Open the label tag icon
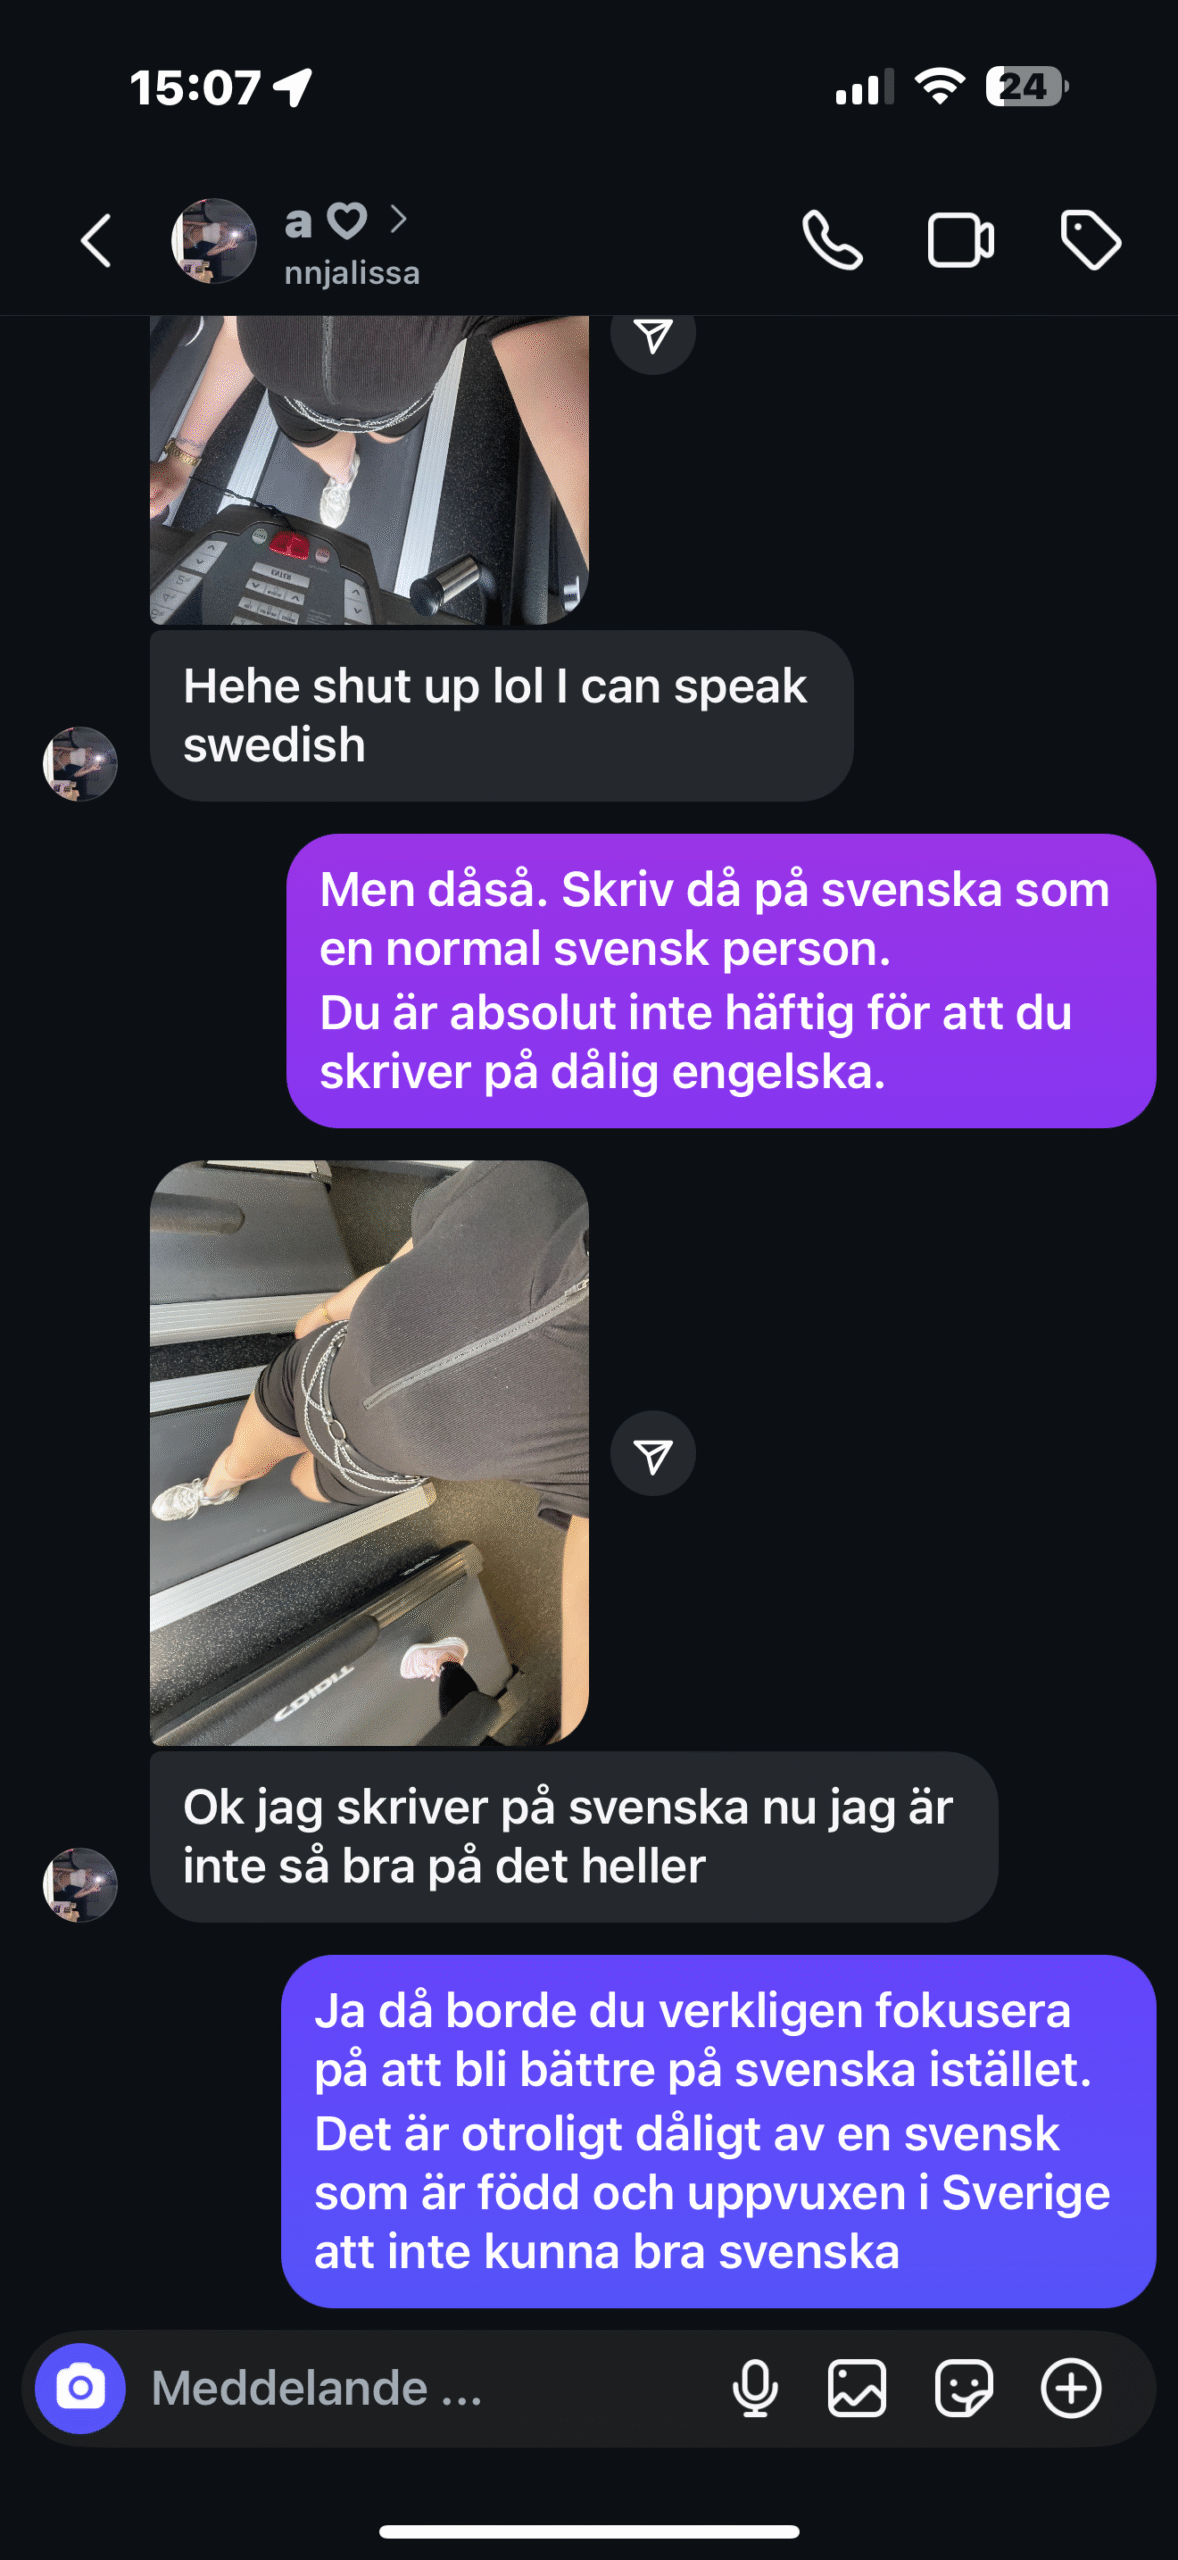The height and width of the screenshot is (2560, 1178). 1090,241
